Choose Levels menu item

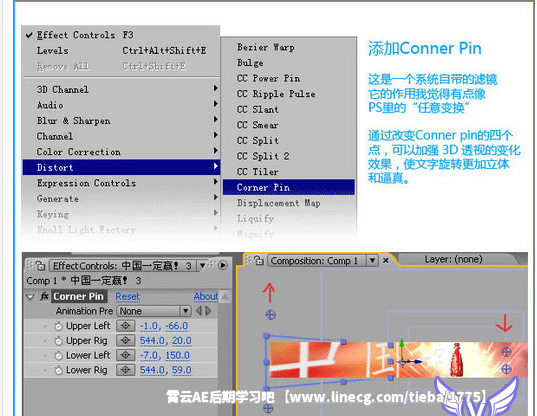pos(121,50)
